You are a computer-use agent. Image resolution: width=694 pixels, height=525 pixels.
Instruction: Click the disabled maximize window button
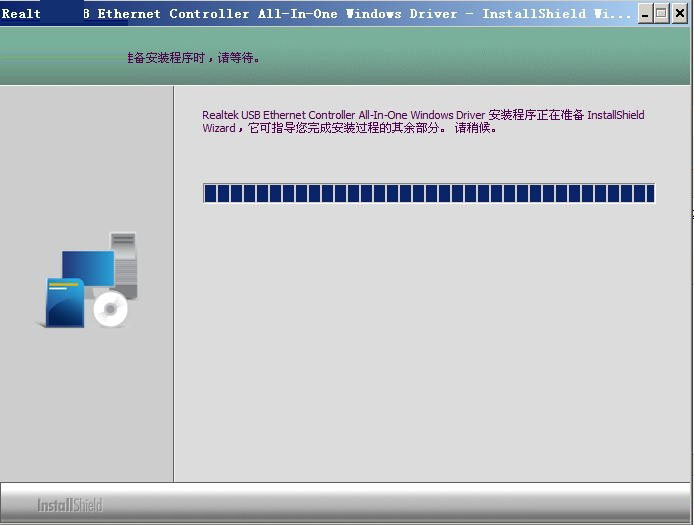661,14
